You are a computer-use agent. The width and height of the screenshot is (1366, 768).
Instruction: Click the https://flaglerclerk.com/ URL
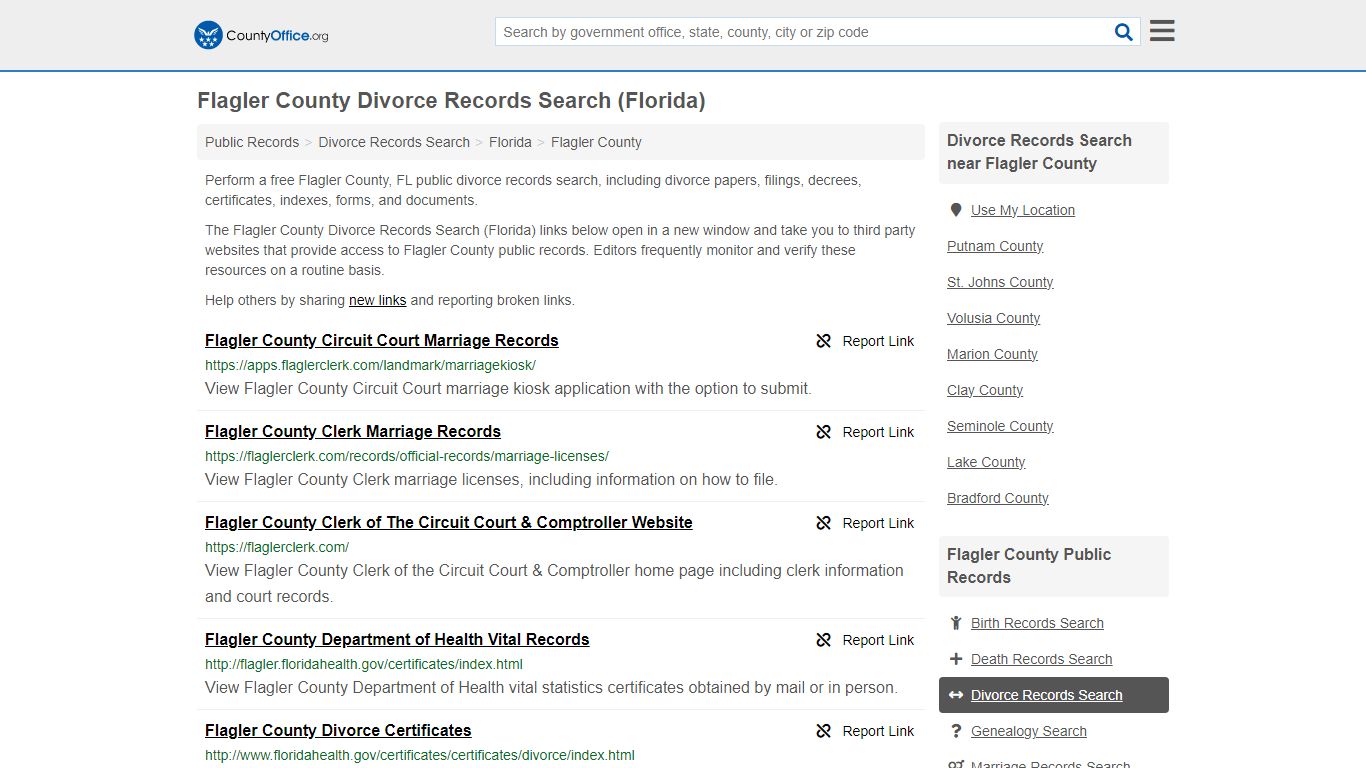pos(277,547)
